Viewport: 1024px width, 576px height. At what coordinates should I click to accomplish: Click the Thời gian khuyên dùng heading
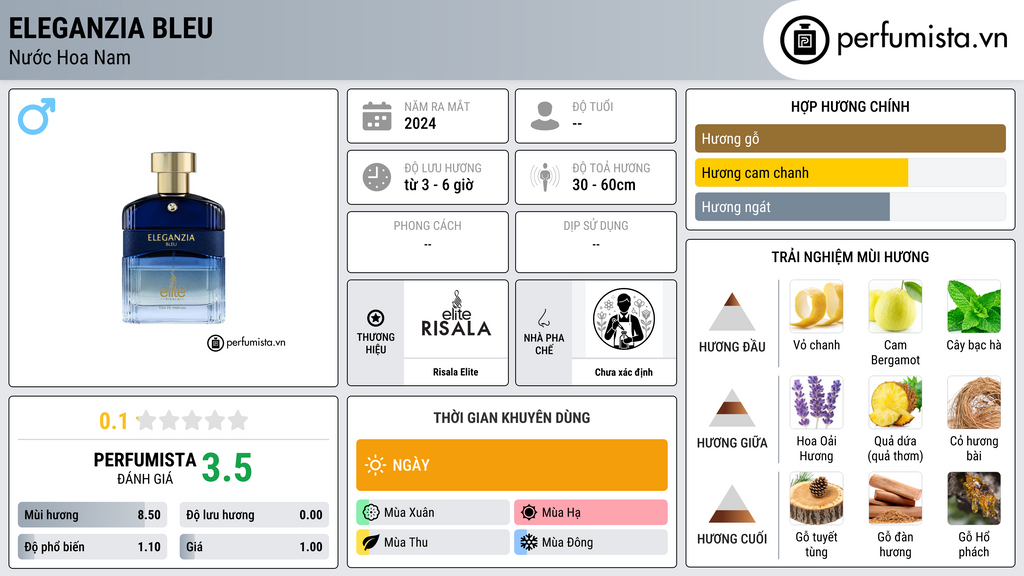pyautogui.click(x=512, y=417)
